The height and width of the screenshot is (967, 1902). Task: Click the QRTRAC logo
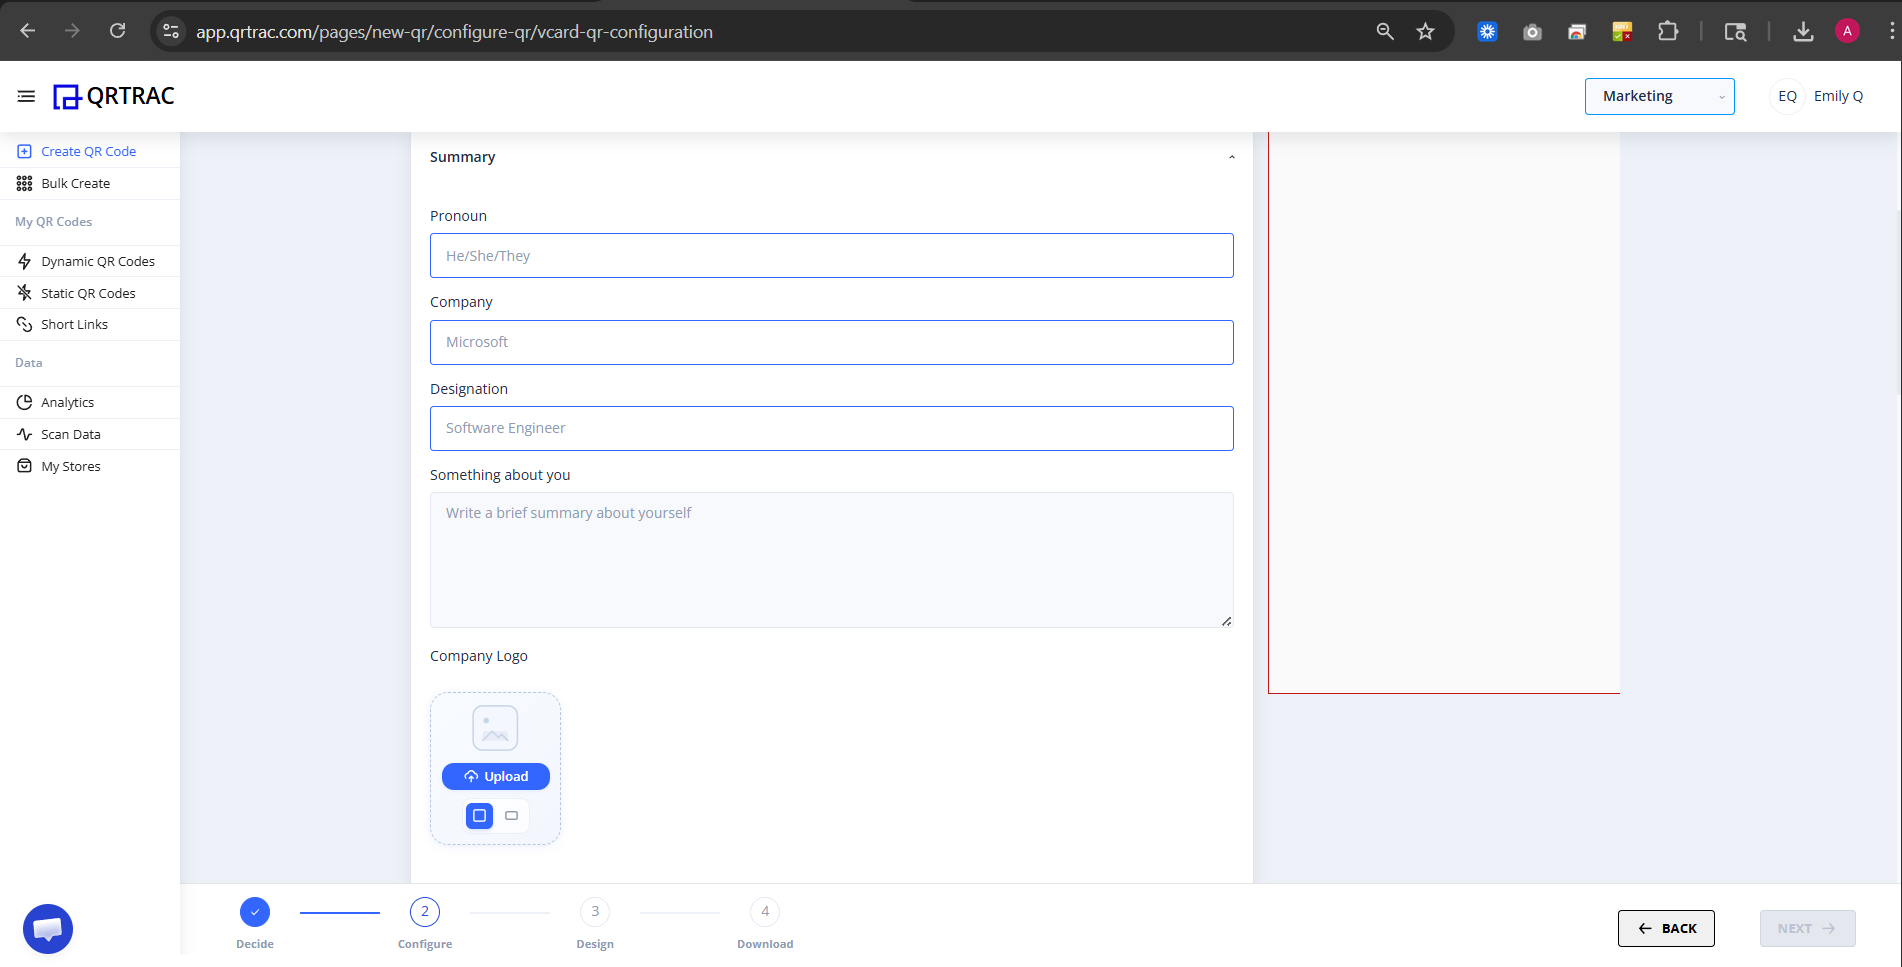click(x=112, y=96)
